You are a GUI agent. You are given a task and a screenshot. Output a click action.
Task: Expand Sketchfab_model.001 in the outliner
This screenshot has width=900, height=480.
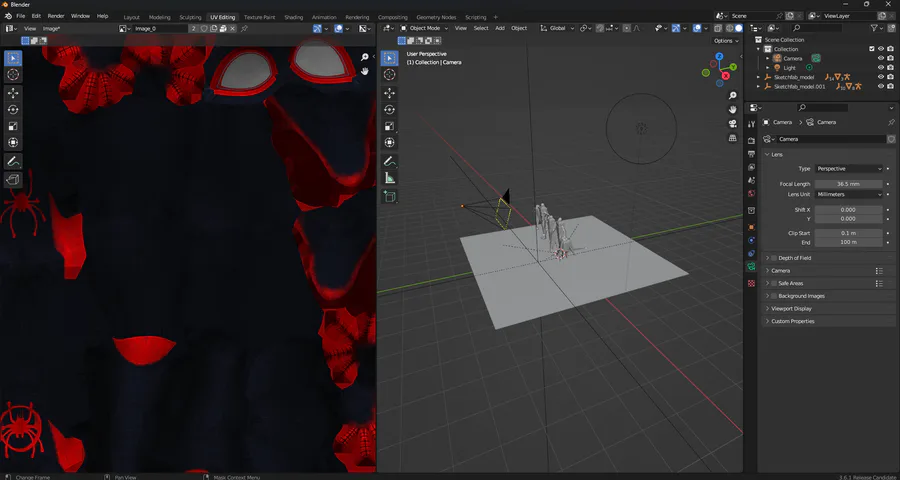(x=758, y=86)
